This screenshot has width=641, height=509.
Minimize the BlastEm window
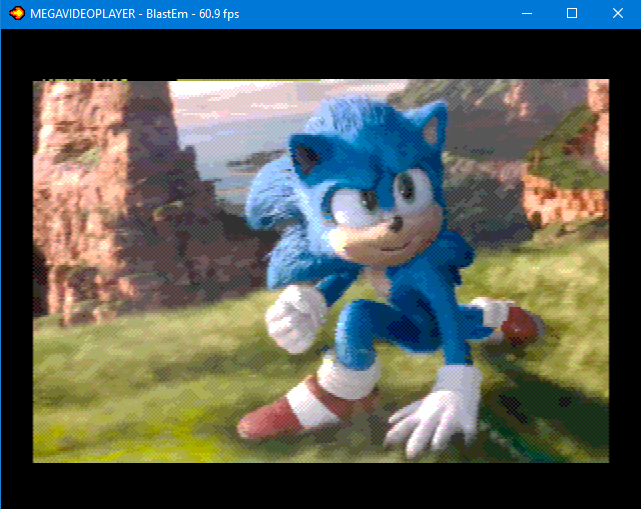tap(527, 13)
